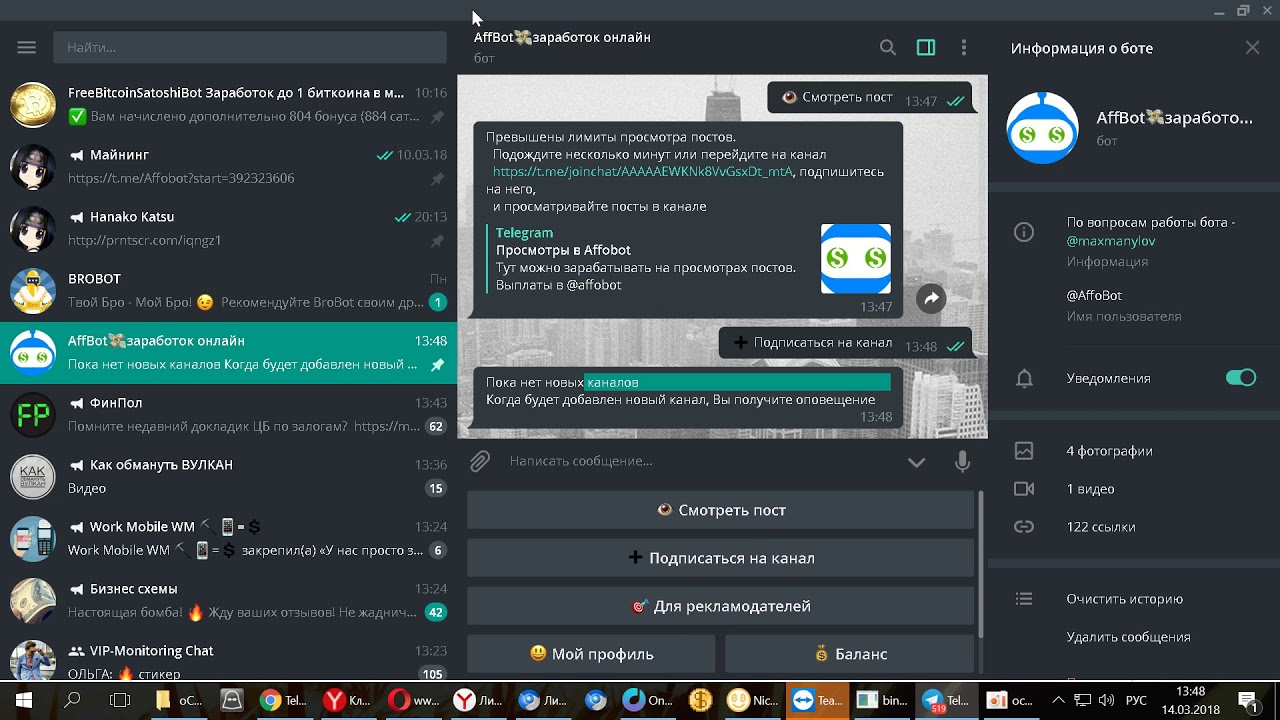Click the AffBot chat header title

[562, 37]
